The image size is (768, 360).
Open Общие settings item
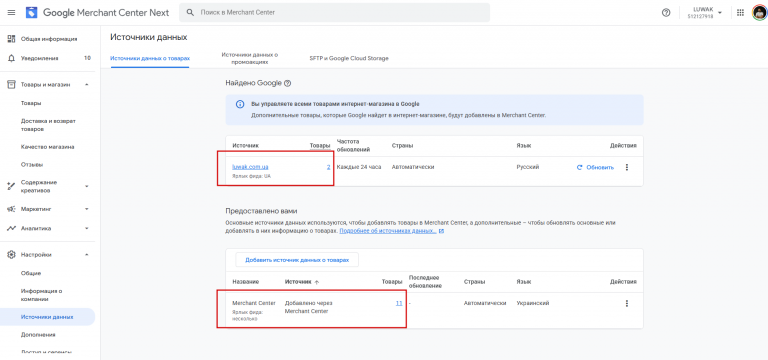tap(31, 273)
